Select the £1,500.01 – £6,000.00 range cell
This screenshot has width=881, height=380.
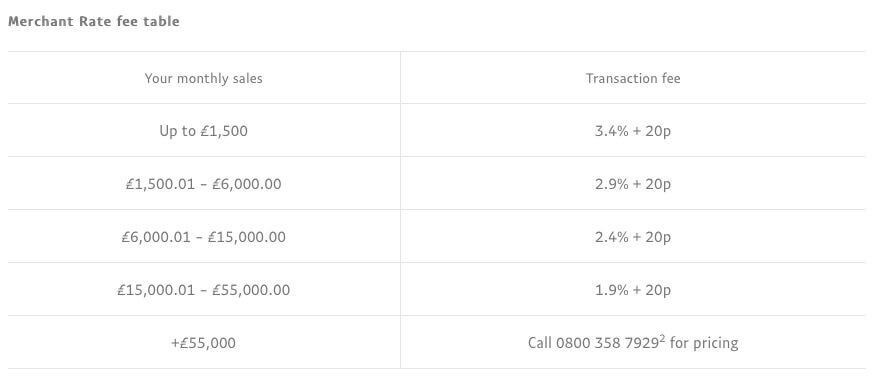(x=203, y=184)
